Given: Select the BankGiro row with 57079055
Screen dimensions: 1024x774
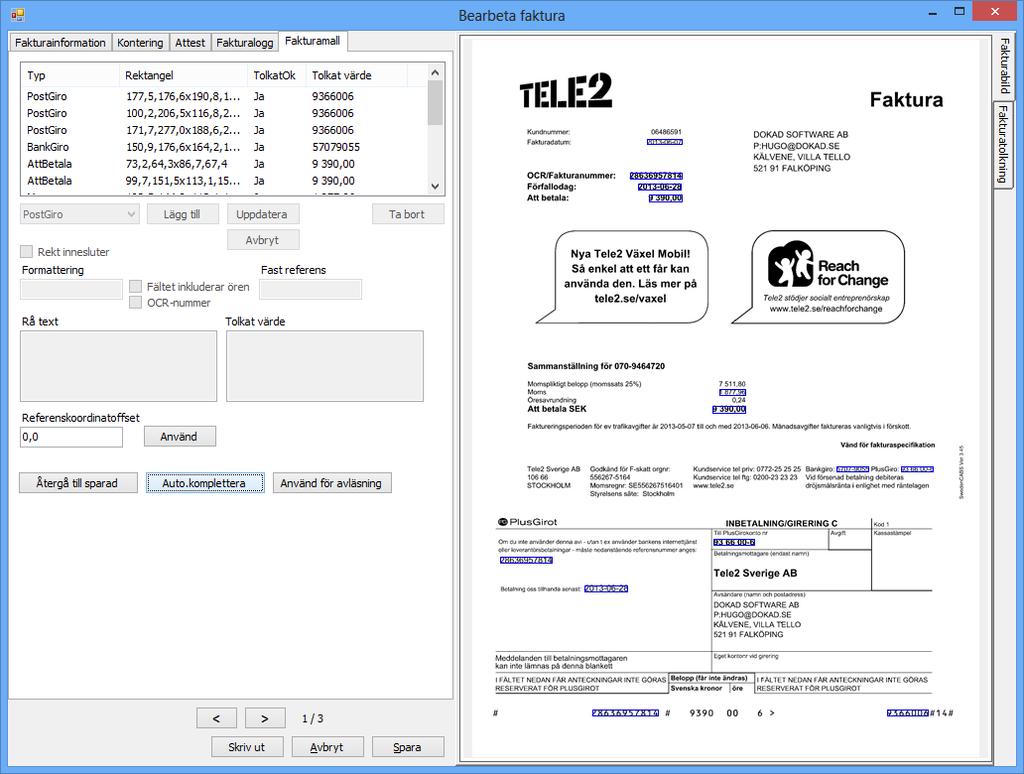Looking at the screenshot, I should tap(225, 147).
